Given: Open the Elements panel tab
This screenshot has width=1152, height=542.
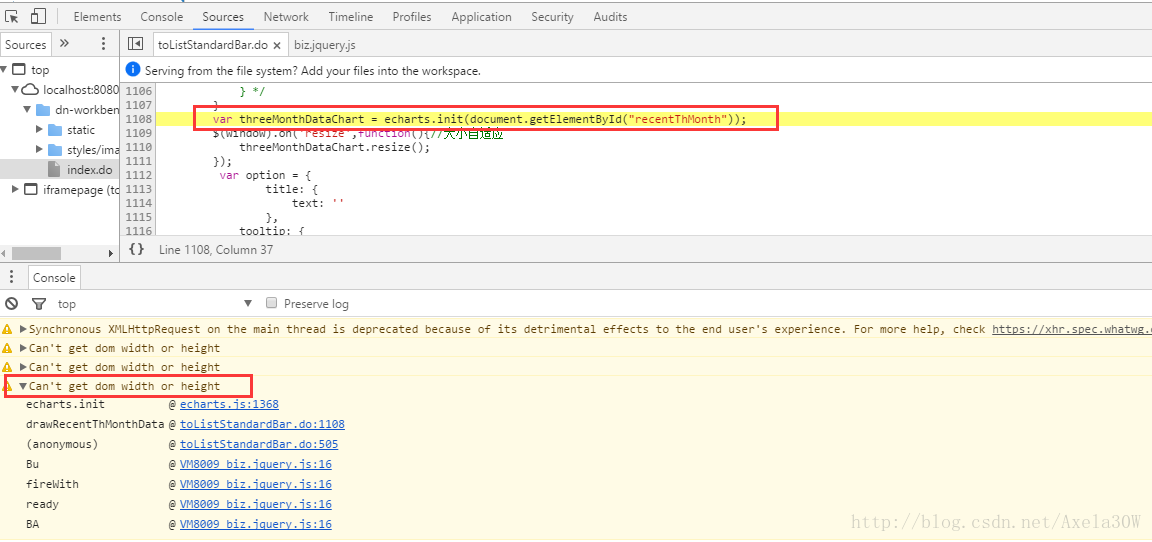Looking at the screenshot, I should tap(97, 16).
